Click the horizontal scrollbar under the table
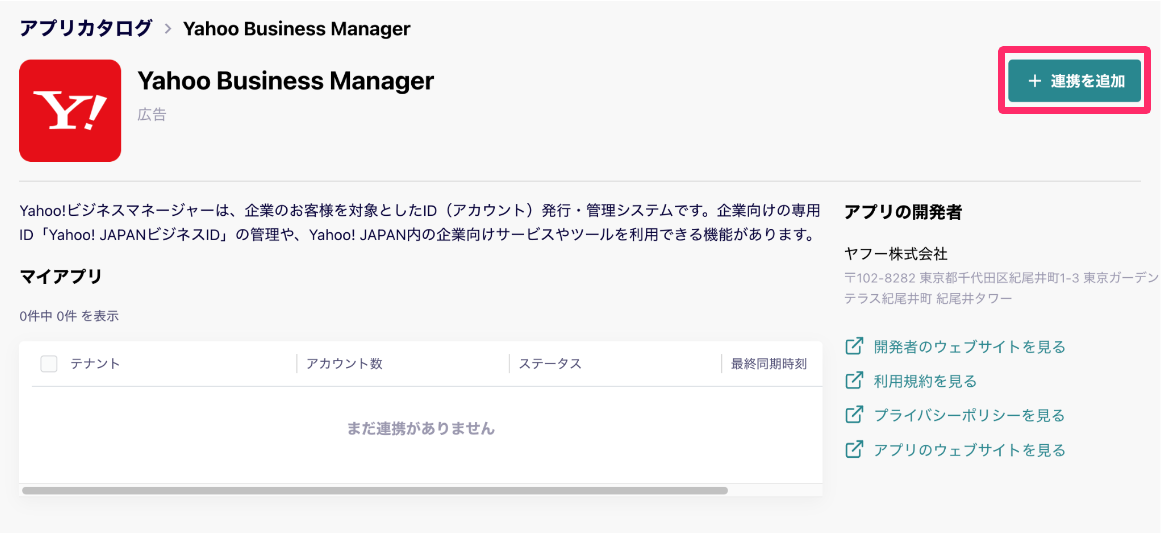This screenshot has width=1170, height=533. point(375,490)
